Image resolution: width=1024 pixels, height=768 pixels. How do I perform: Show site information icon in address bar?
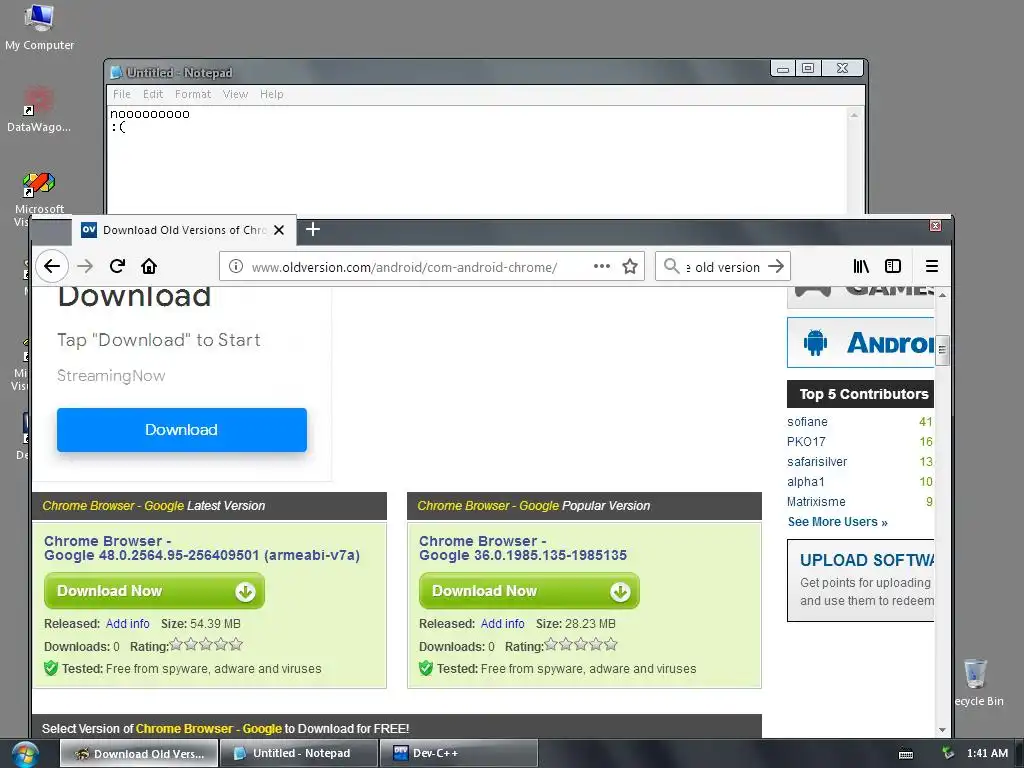click(236, 266)
